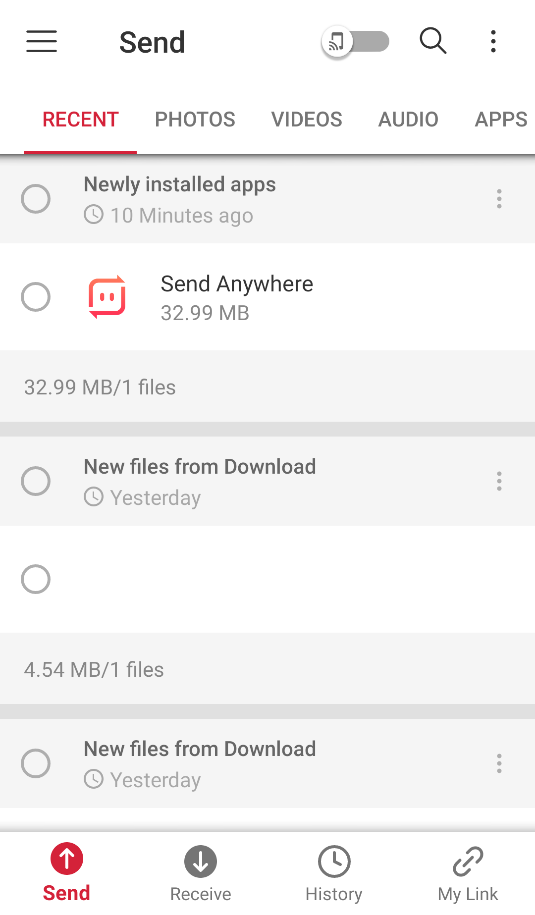Viewport: 535px width, 915px height.
Task: Select the blank 4.54 MB file circle
Action: click(x=36, y=579)
